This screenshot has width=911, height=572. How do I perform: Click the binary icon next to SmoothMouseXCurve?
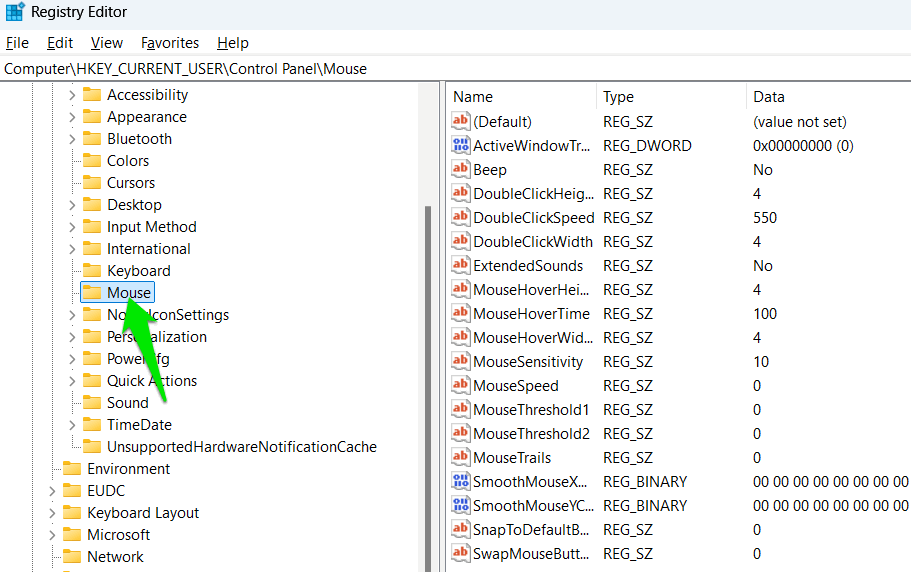pos(461,482)
